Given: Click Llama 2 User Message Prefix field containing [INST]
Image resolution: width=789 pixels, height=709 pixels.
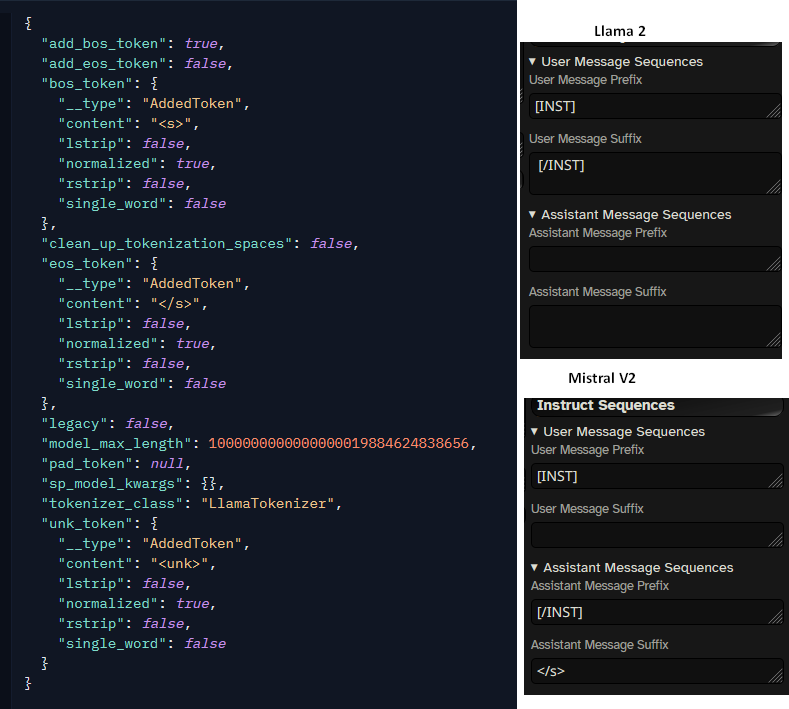Looking at the screenshot, I should [655, 106].
